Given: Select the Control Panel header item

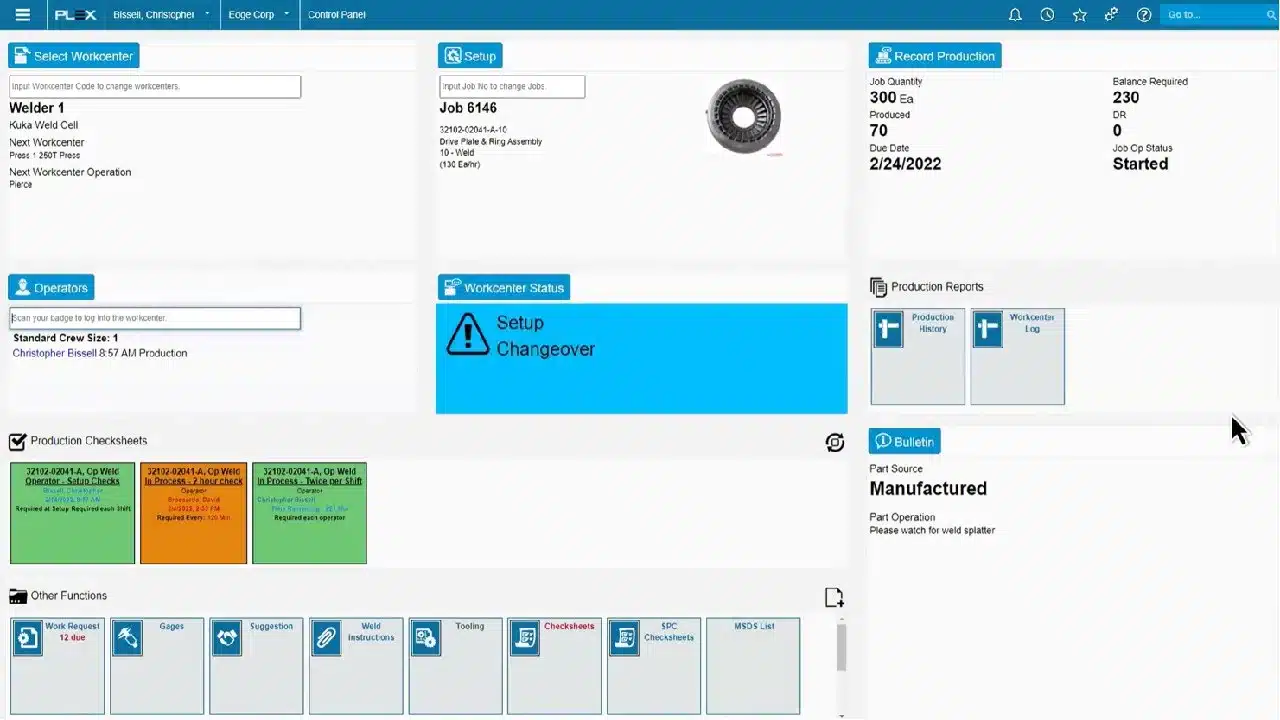Looking at the screenshot, I should pos(337,15).
